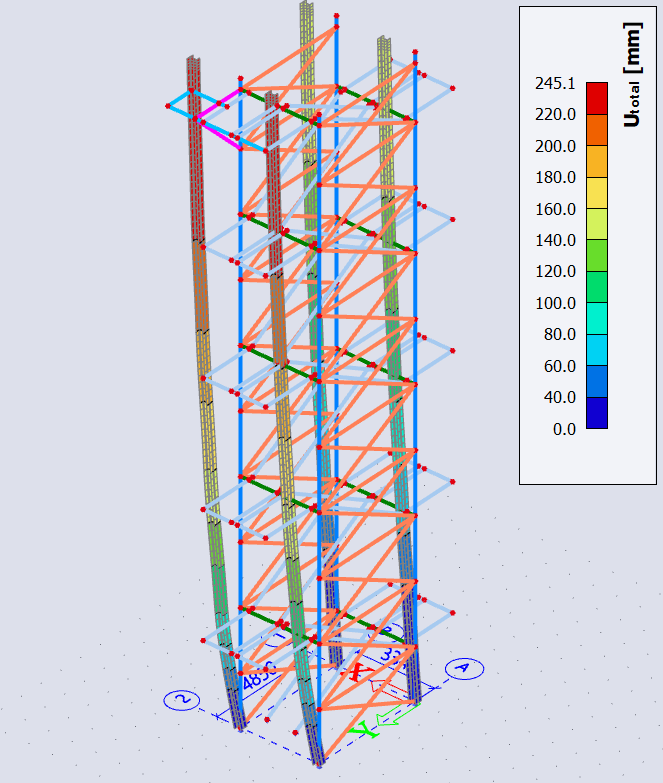663x783 pixels.
Task: Click the 0.0 minimum legend value
Action: click(x=565, y=429)
